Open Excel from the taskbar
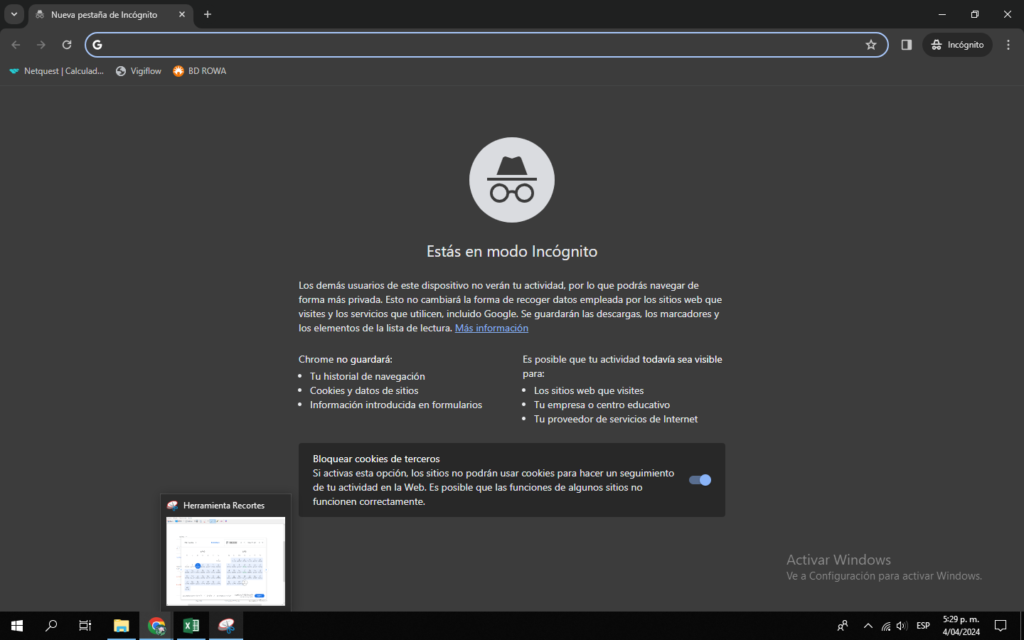Screen dimensions: 1024x640 pos(191,626)
